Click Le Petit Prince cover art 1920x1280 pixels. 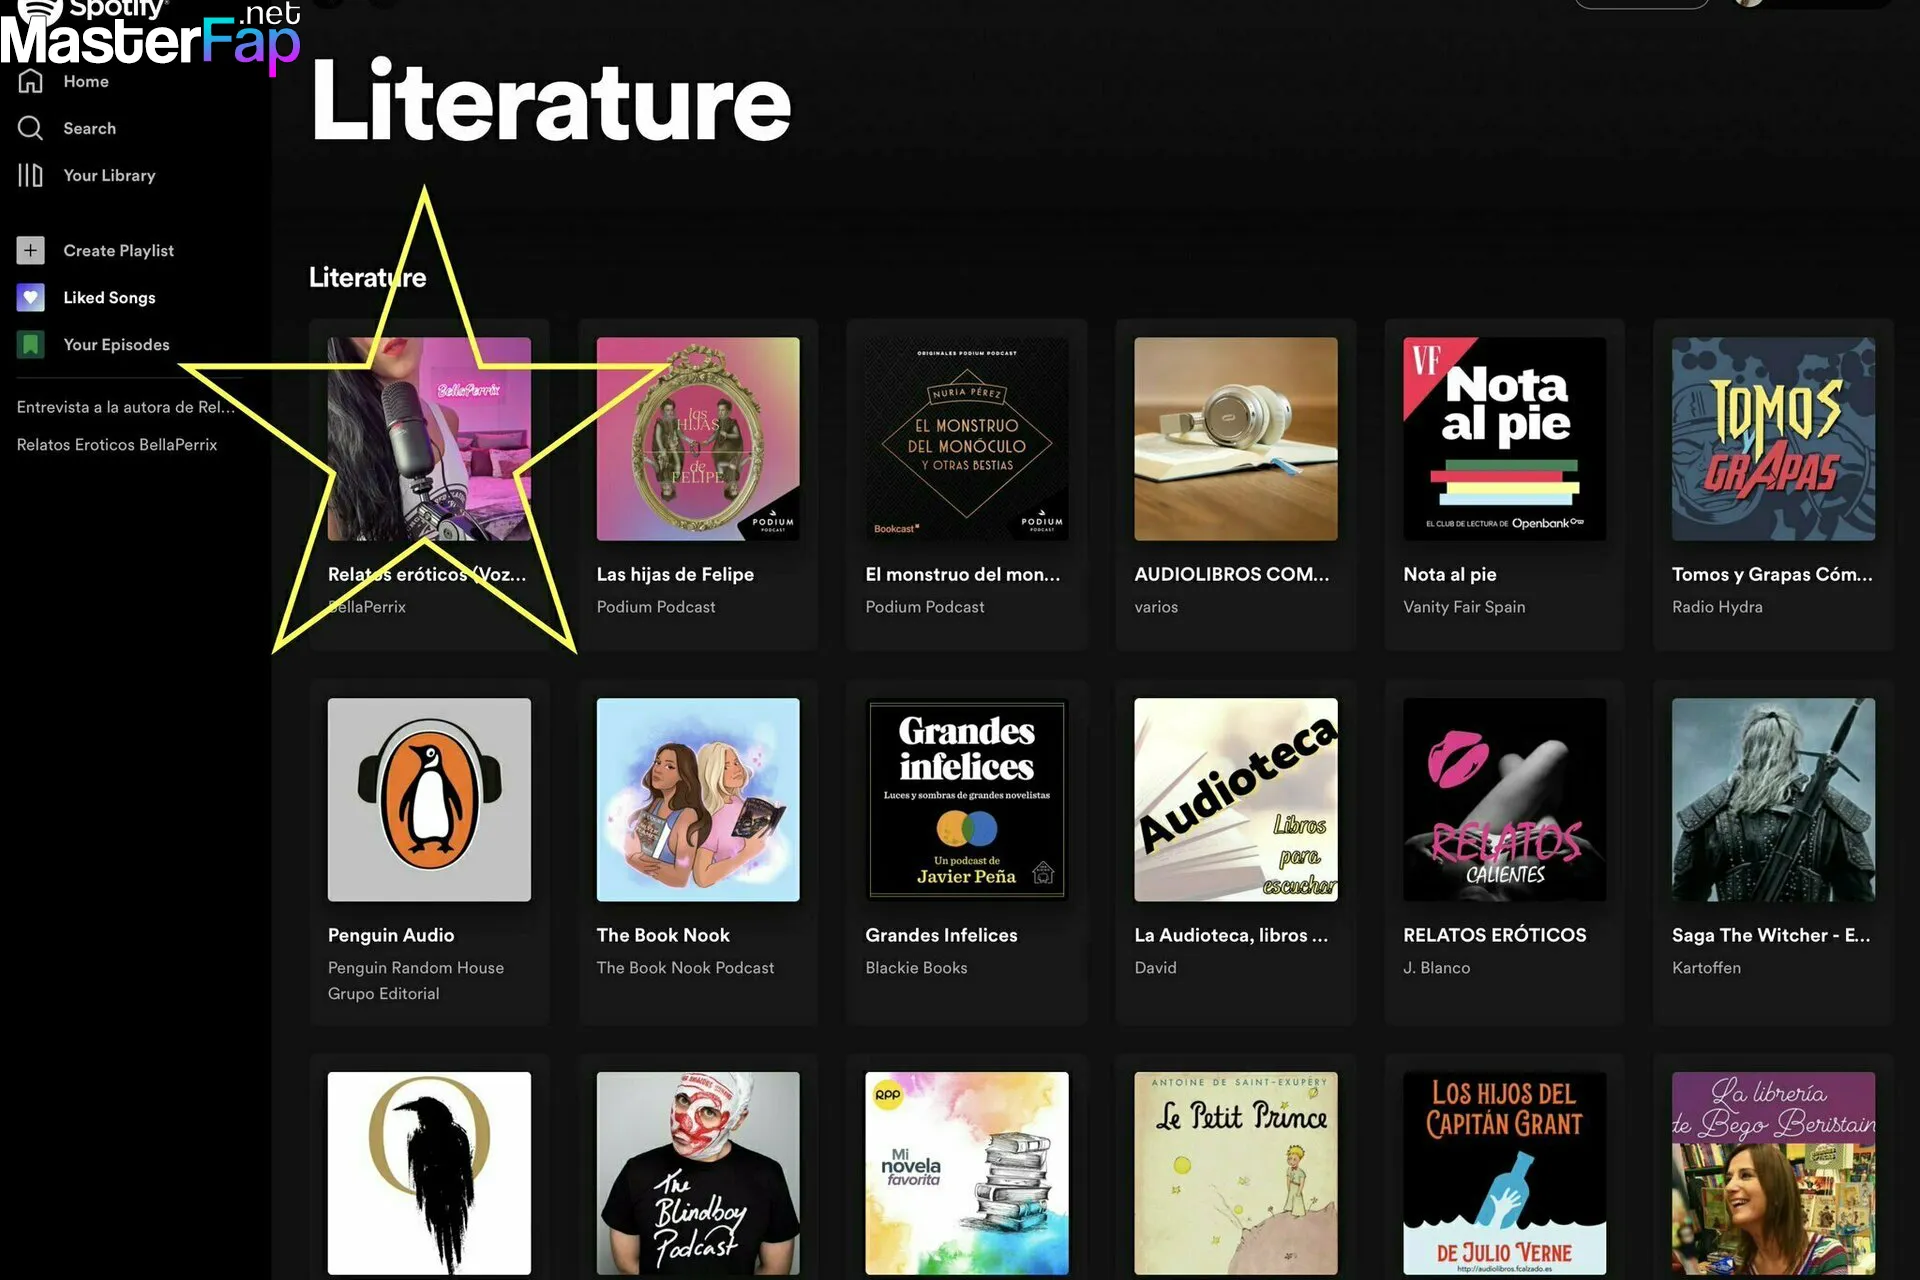coord(1235,1173)
